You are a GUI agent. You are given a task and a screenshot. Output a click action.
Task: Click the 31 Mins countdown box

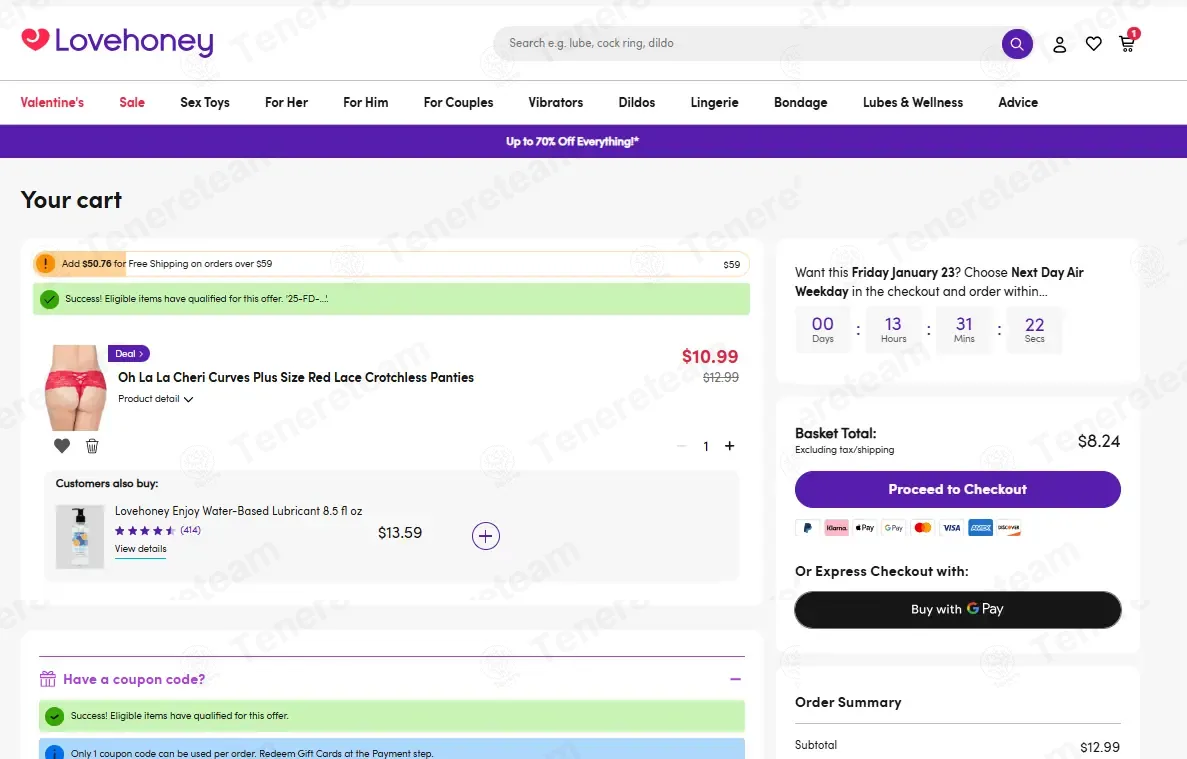click(x=964, y=330)
